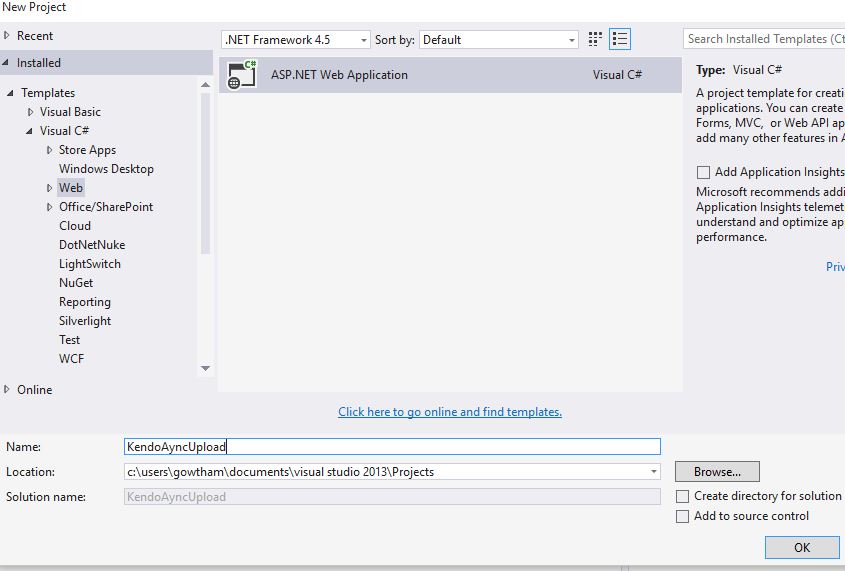This screenshot has height=571, width=845.
Task: Click the tree scrollbar down arrow
Action: (205, 368)
